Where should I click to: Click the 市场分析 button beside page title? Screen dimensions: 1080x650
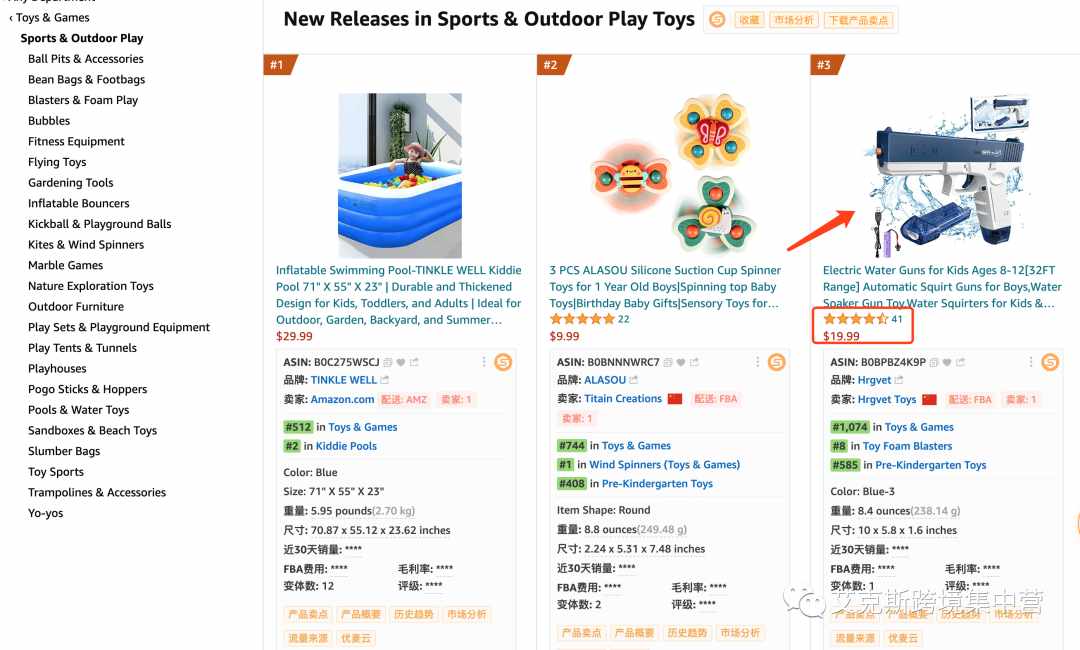pyautogui.click(x=793, y=20)
